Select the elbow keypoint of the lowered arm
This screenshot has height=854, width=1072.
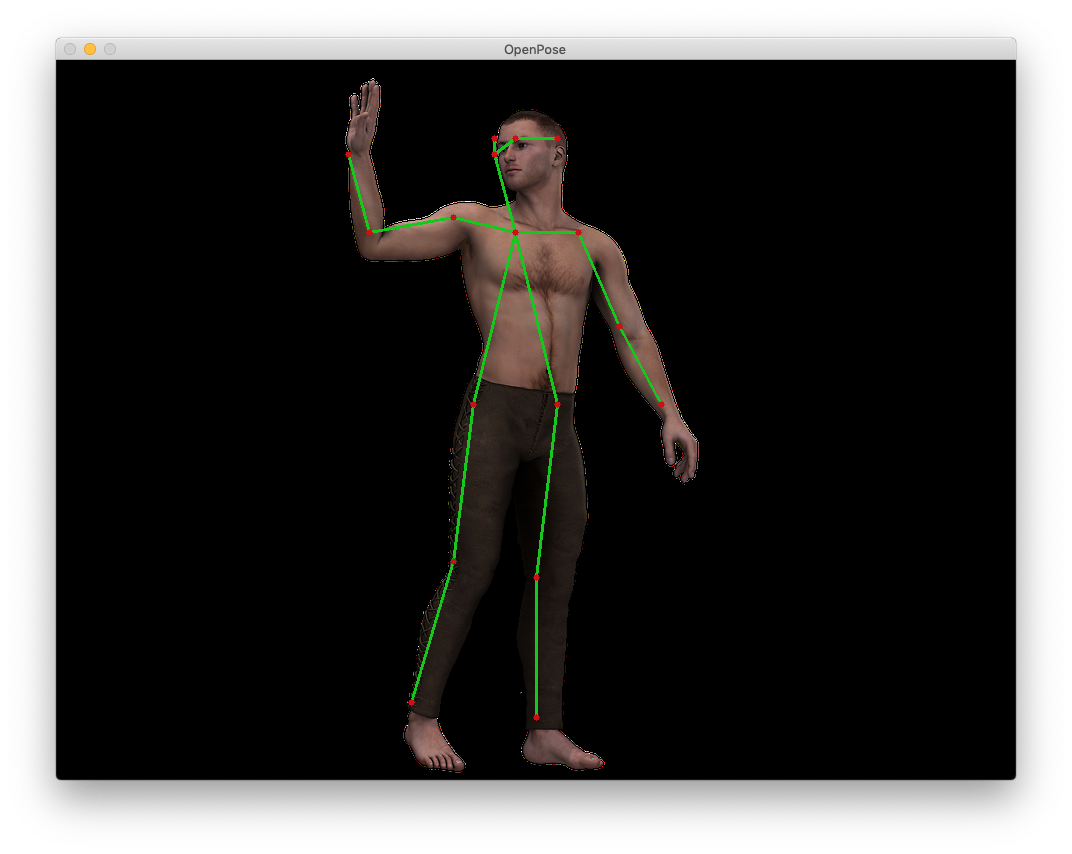620,326
